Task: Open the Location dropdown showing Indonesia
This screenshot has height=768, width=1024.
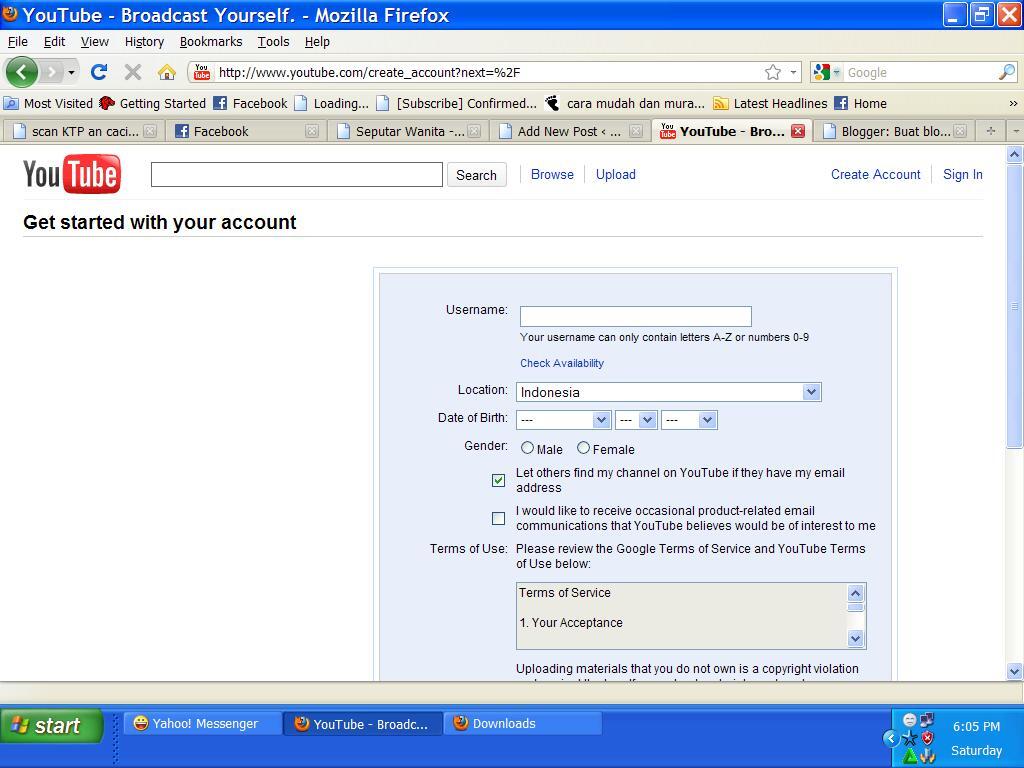Action: click(669, 392)
